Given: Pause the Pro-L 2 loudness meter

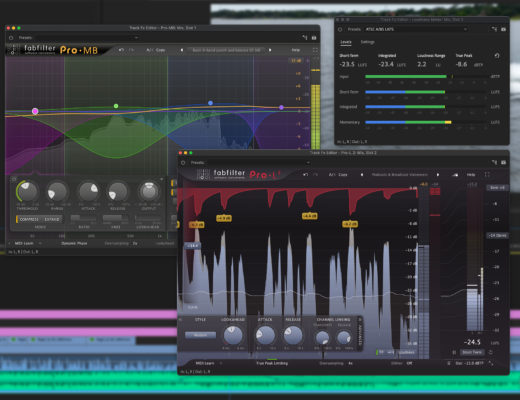Looking at the screenshot, I should [x=454, y=352].
